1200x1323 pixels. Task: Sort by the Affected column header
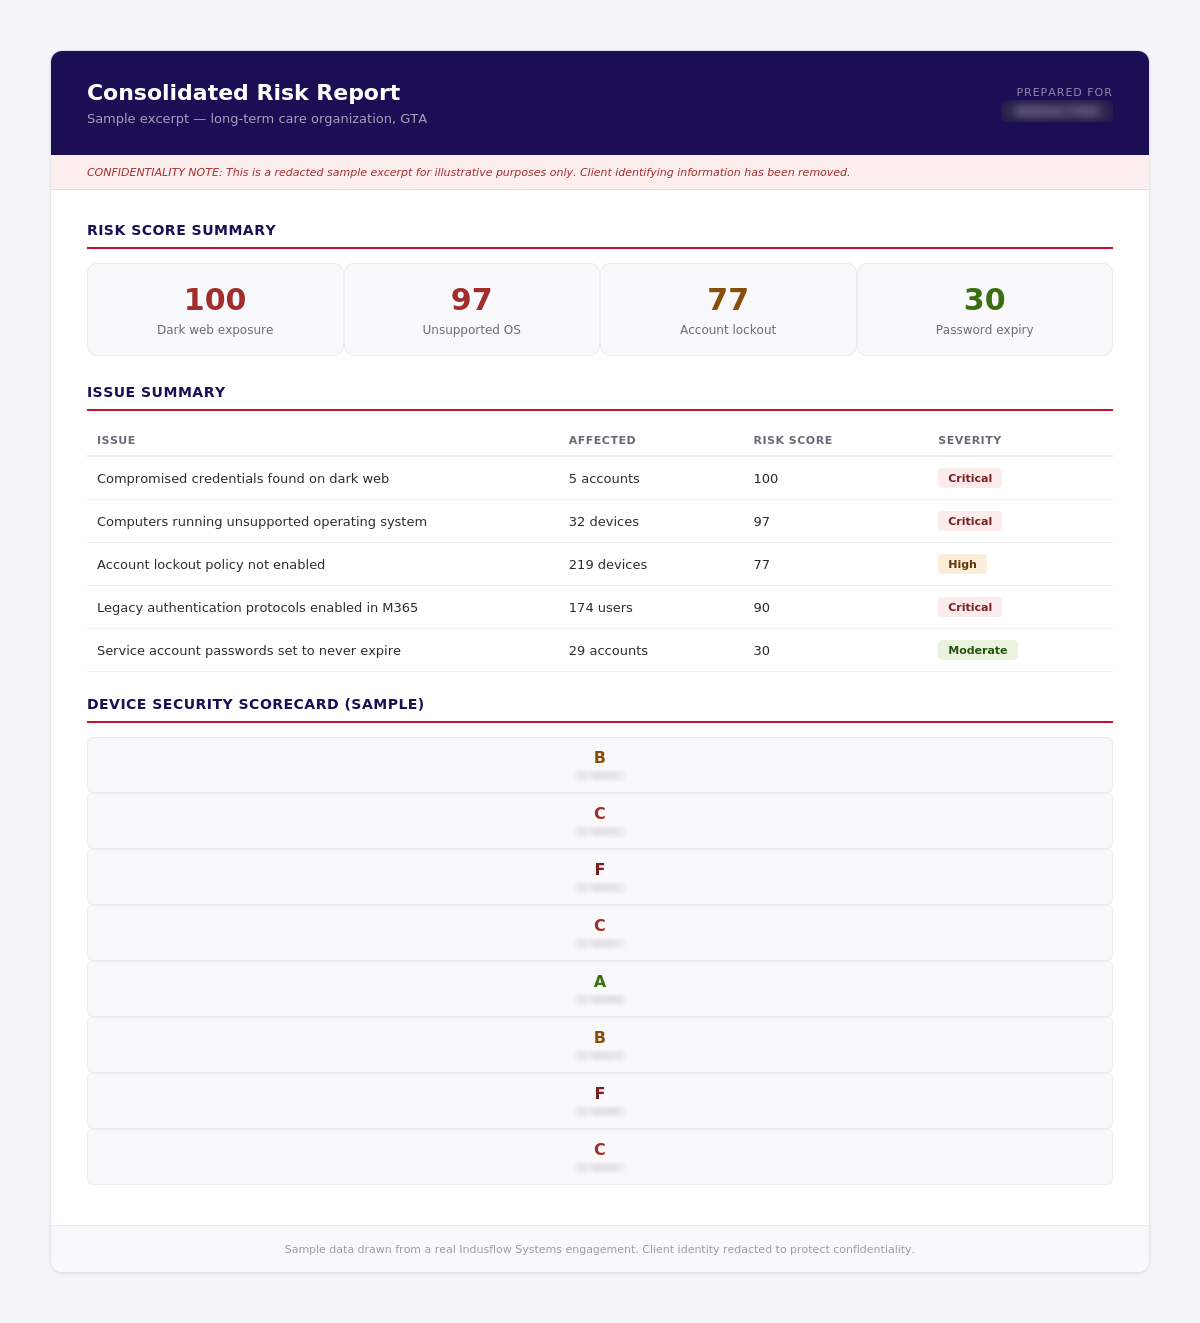[602, 440]
